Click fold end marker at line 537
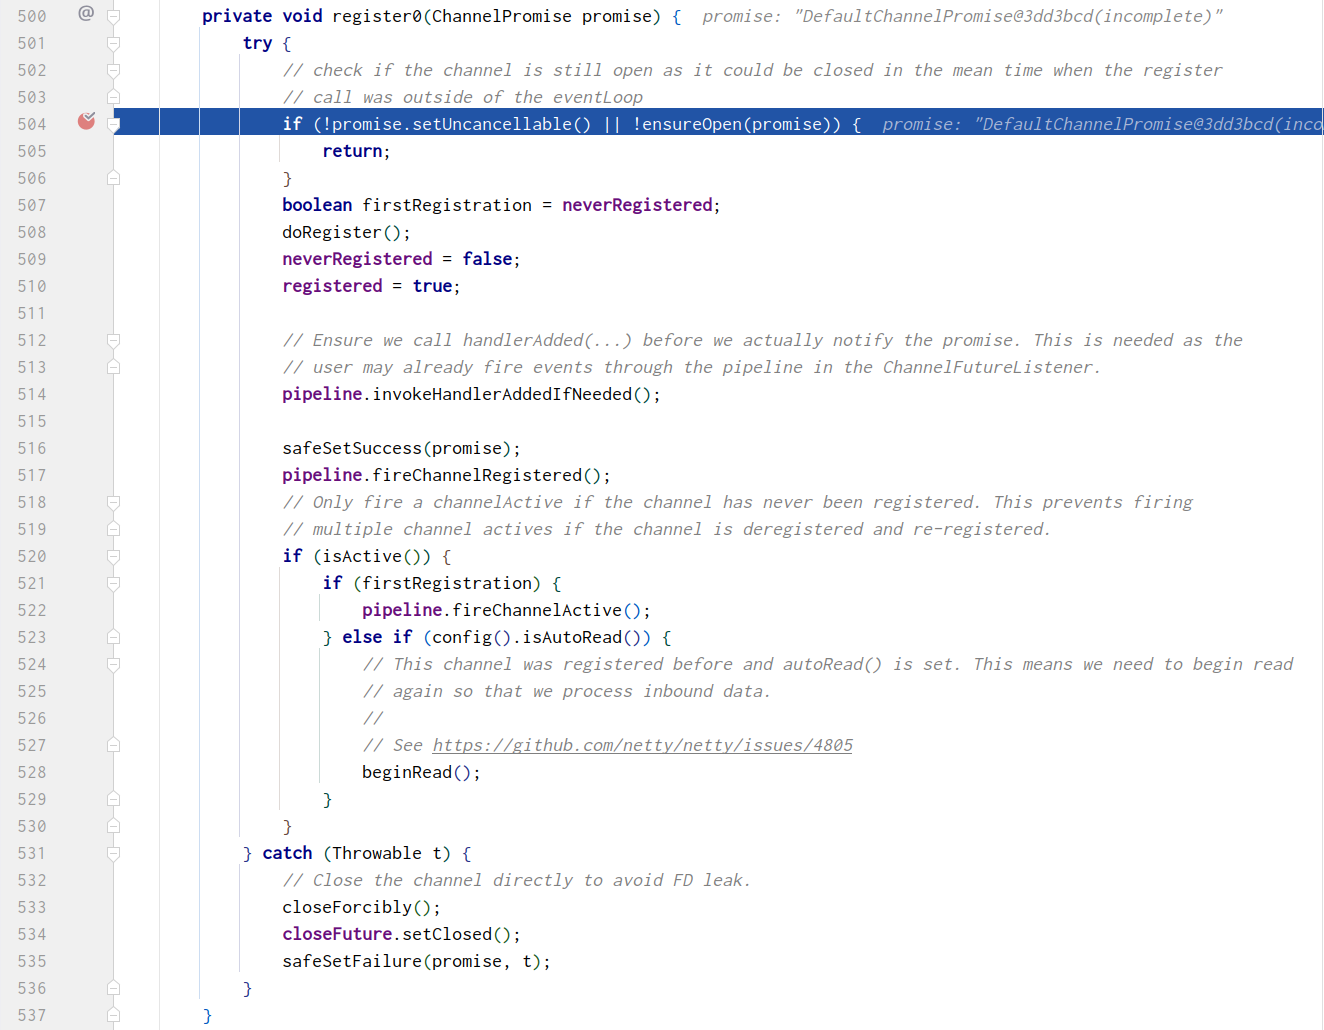The width and height of the screenshot is (1324, 1030). (113, 1015)
